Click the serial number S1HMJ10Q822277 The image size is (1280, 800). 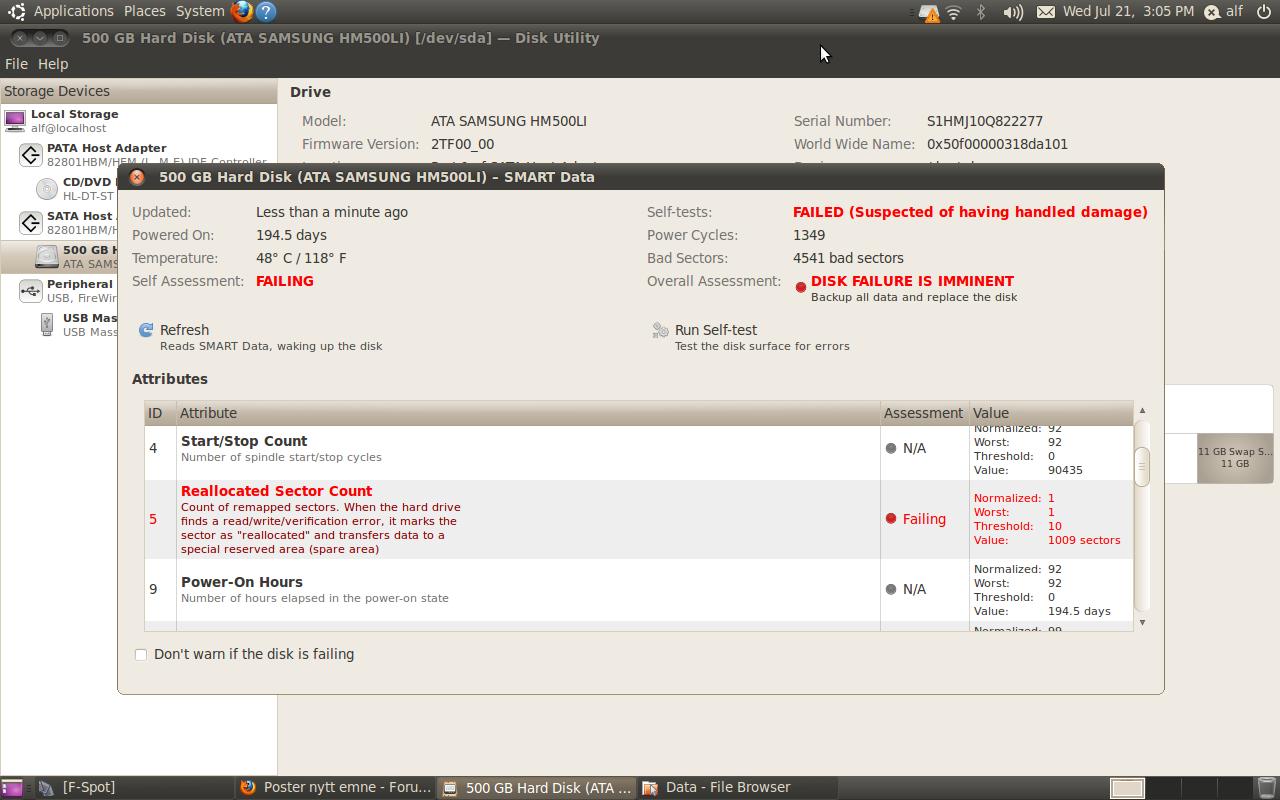coord(985,121)
